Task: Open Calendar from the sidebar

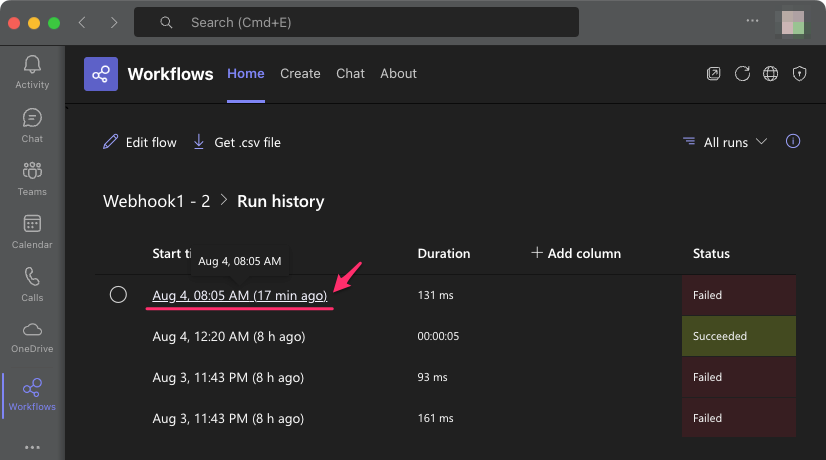Action: pyautogui.click(x=32, y=232)
